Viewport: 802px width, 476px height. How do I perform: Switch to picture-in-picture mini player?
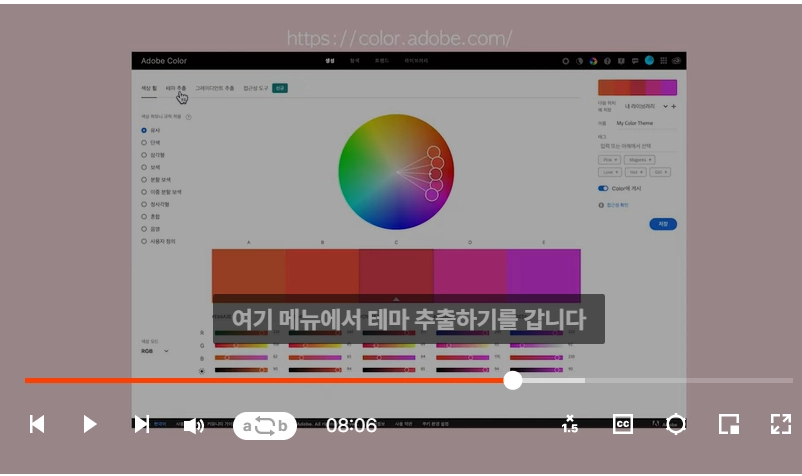(729, 424)
